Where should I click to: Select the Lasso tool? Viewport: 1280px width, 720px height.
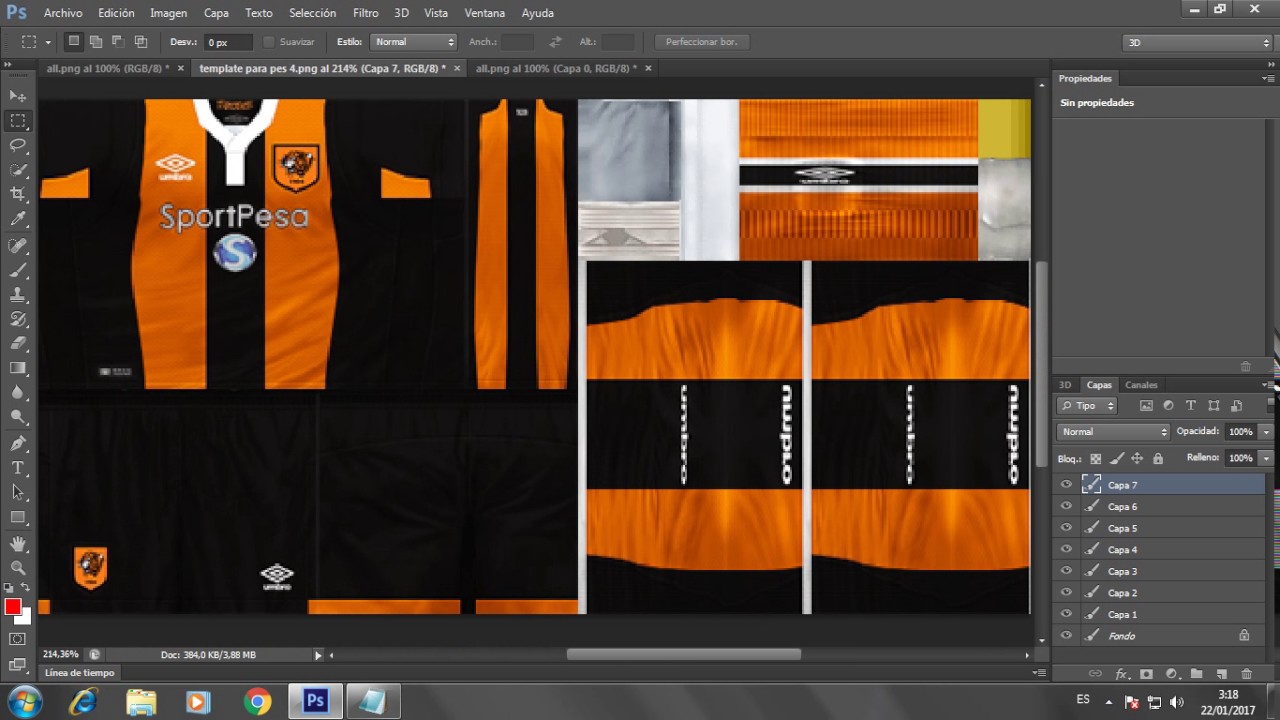click(x=18, y=145)
